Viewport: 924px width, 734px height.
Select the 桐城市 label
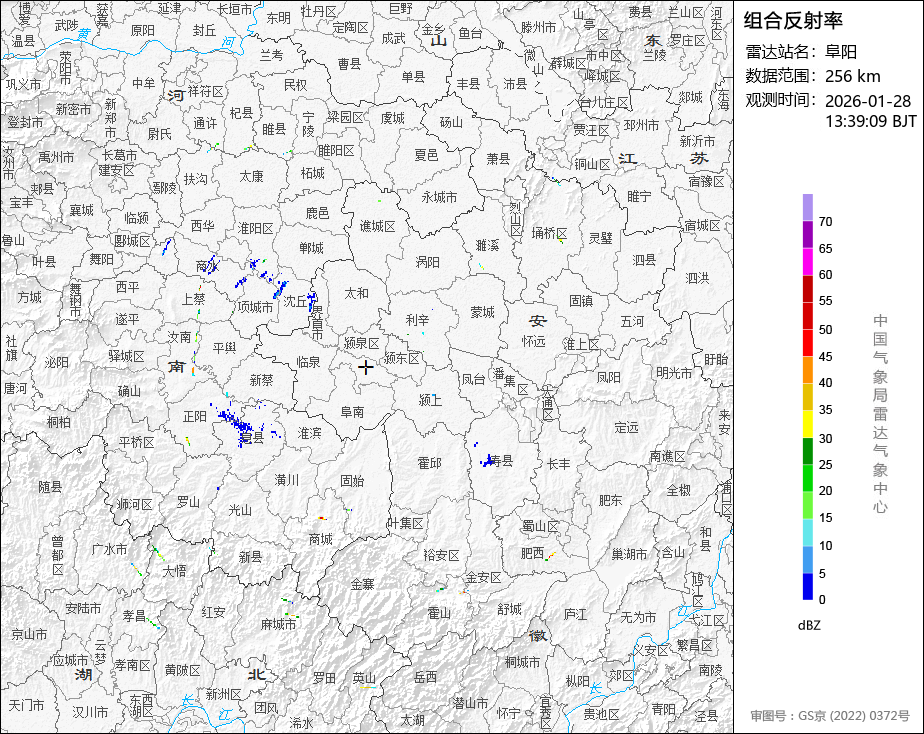point(522,662)
